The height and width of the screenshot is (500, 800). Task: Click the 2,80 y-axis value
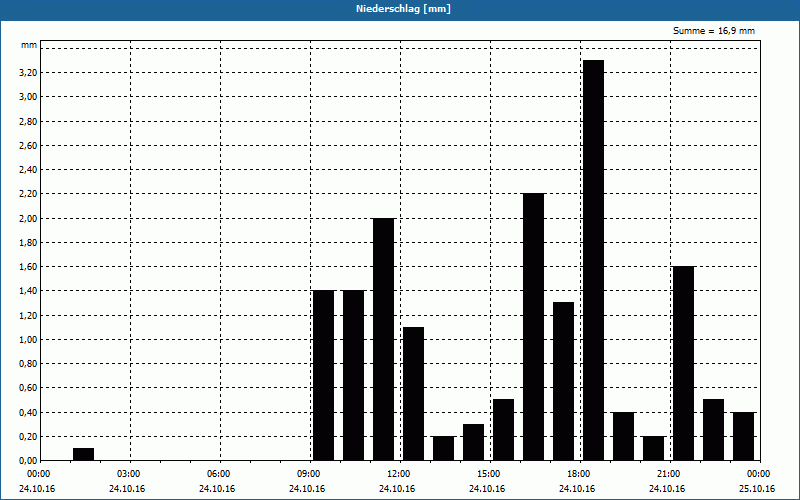tap(28, 121)
